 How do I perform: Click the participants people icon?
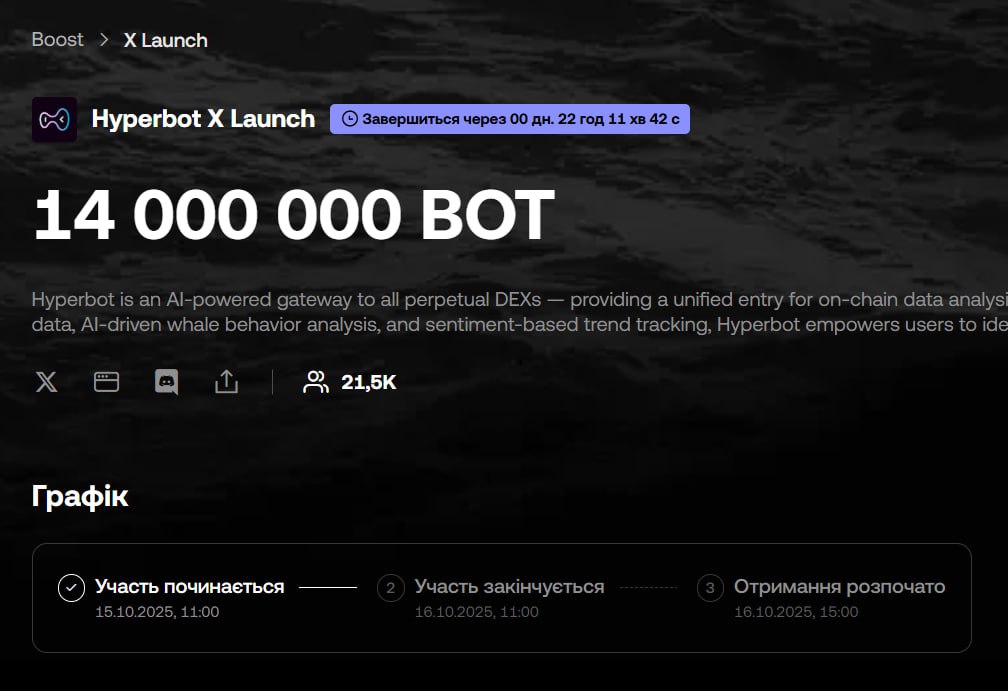click(x=316, y=381)
